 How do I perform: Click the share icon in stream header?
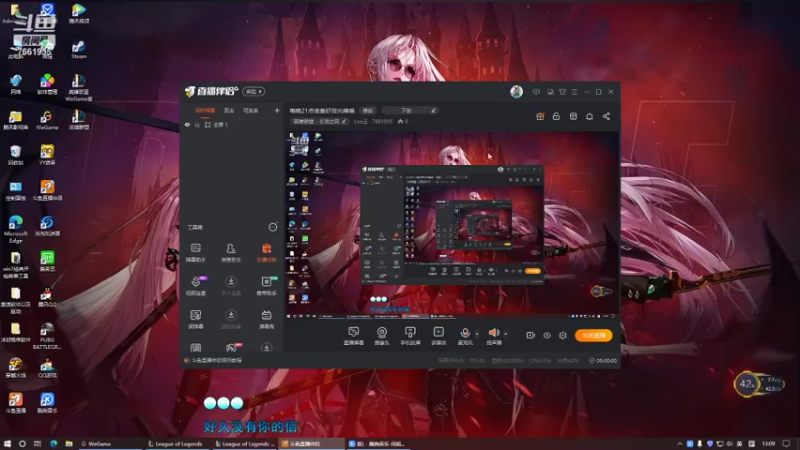606,116
